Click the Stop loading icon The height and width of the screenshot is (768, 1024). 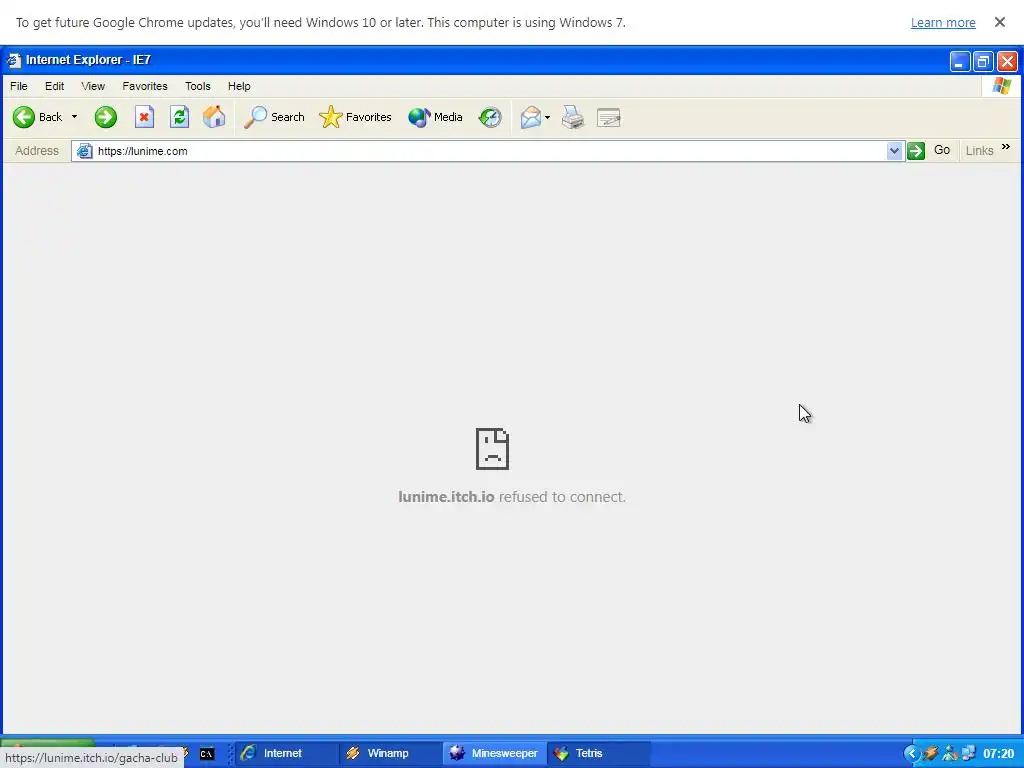(x=144, y=118)
